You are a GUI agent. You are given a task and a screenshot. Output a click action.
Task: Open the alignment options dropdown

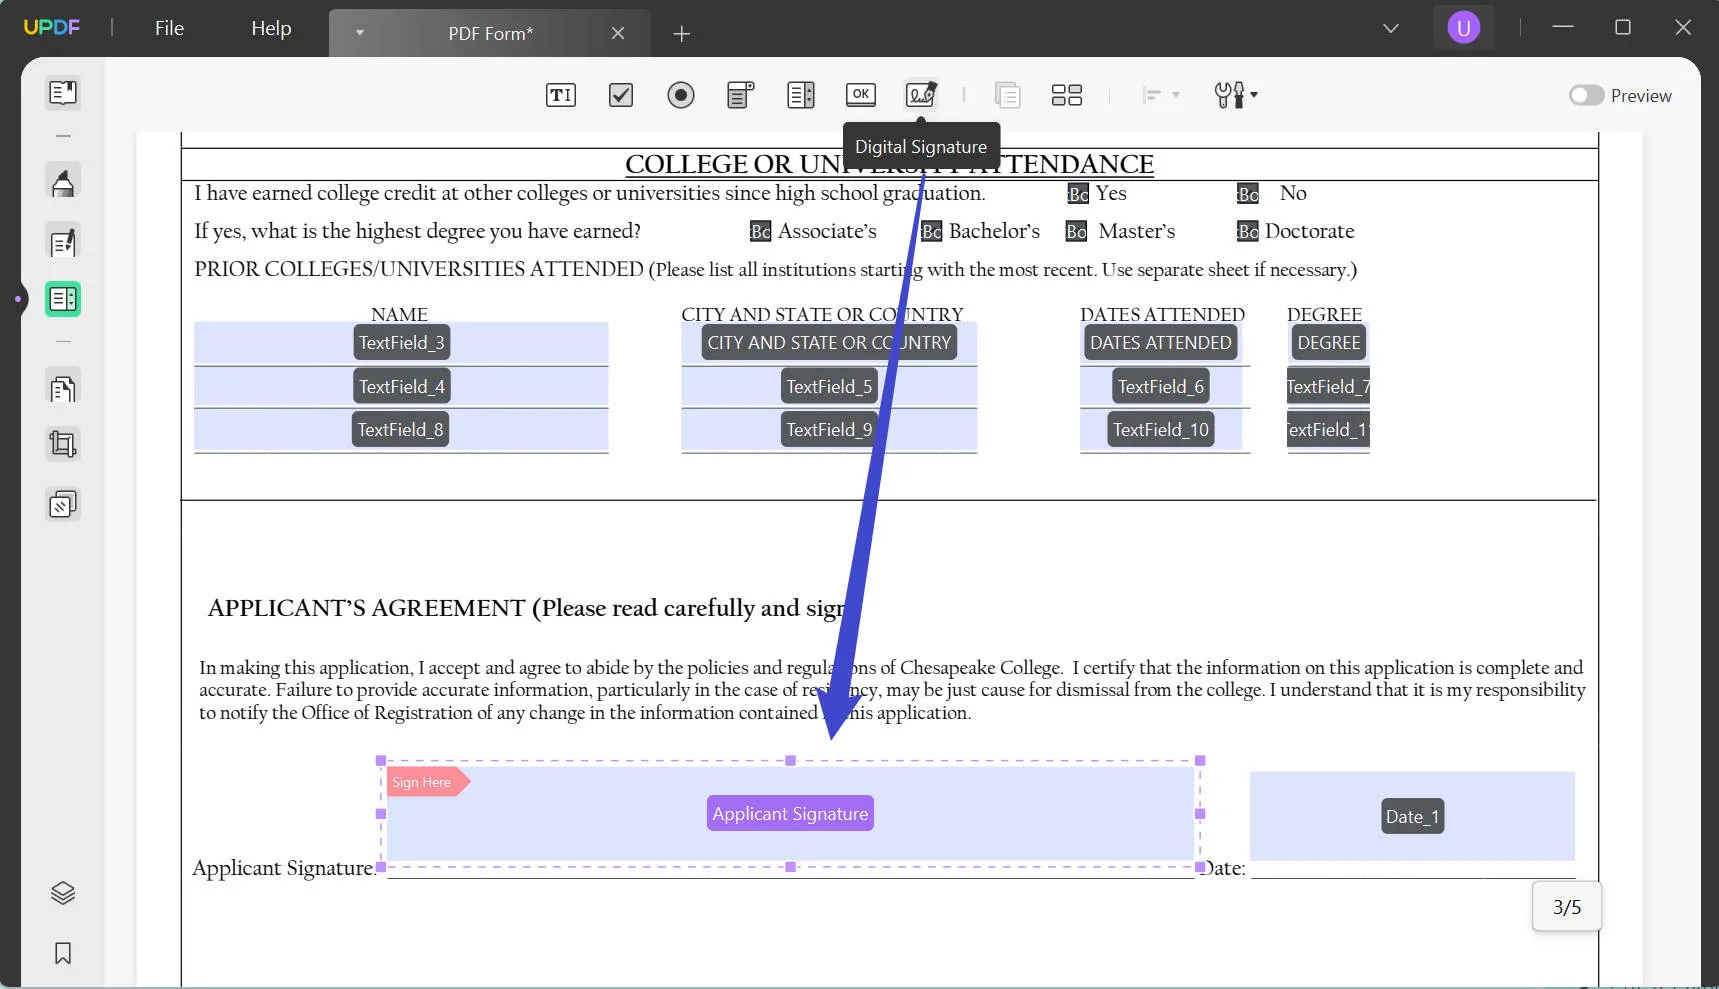(x=1160, y=95)
